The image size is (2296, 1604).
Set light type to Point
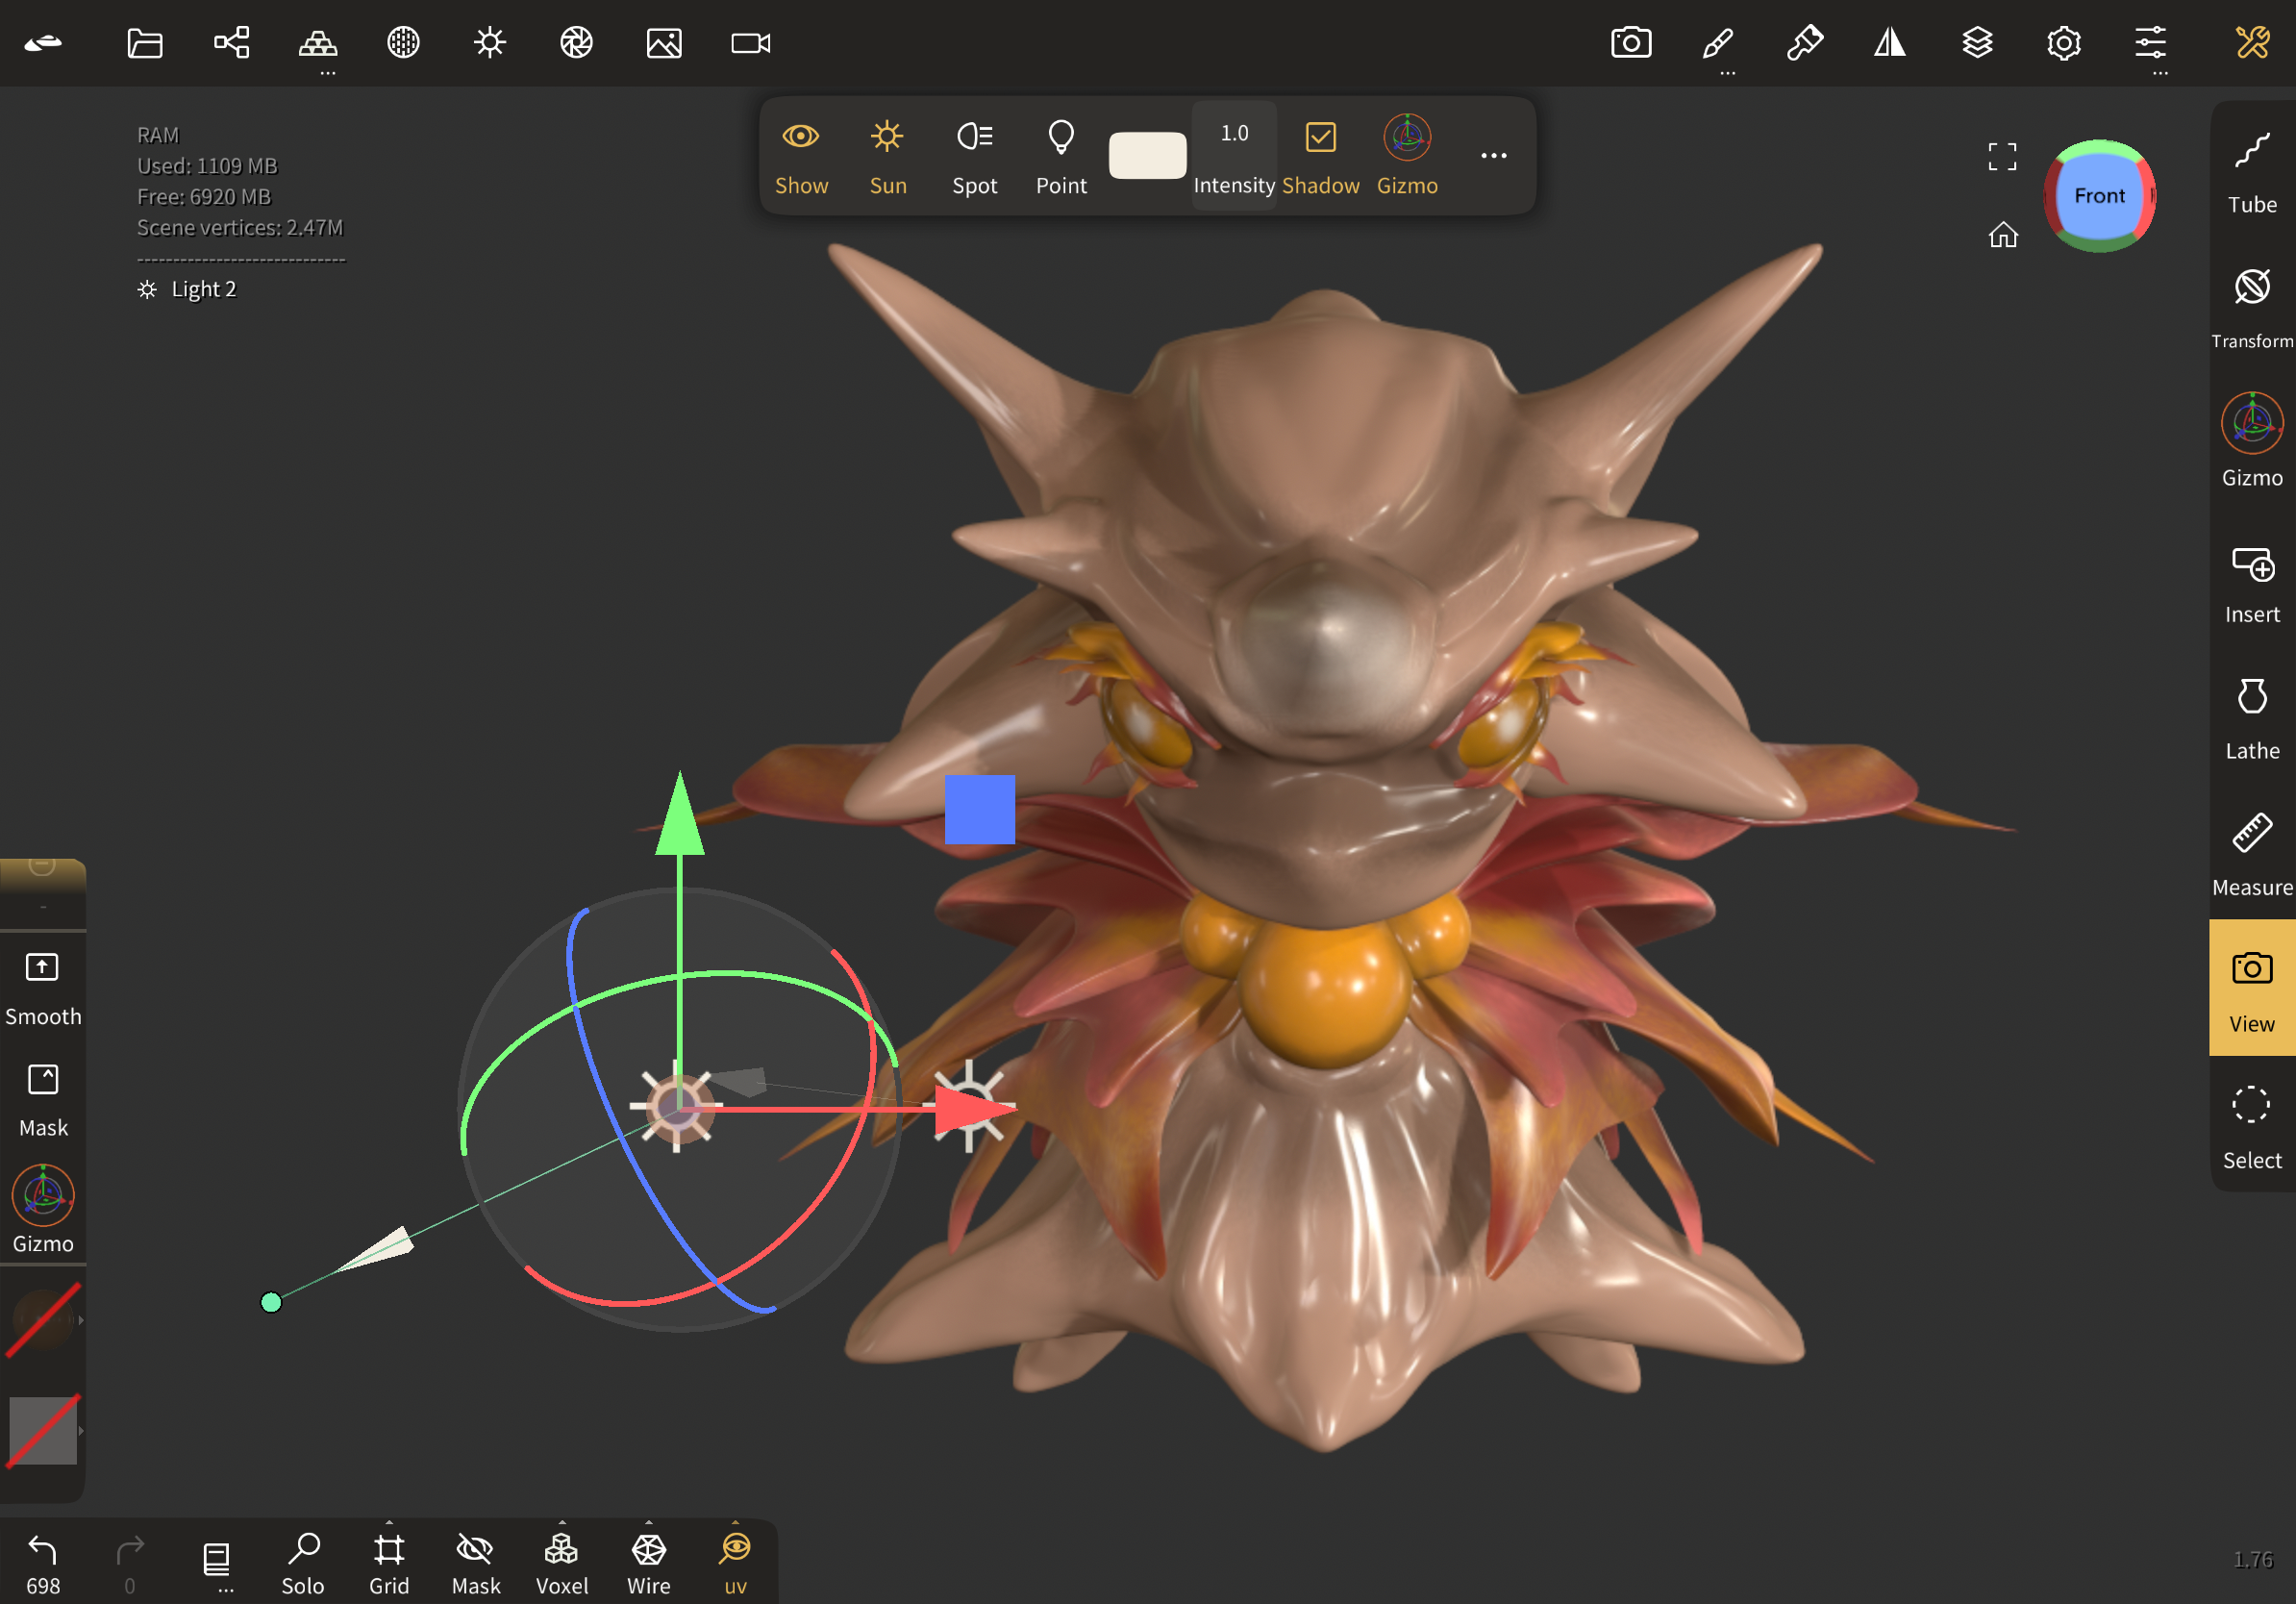point(1061,157)
